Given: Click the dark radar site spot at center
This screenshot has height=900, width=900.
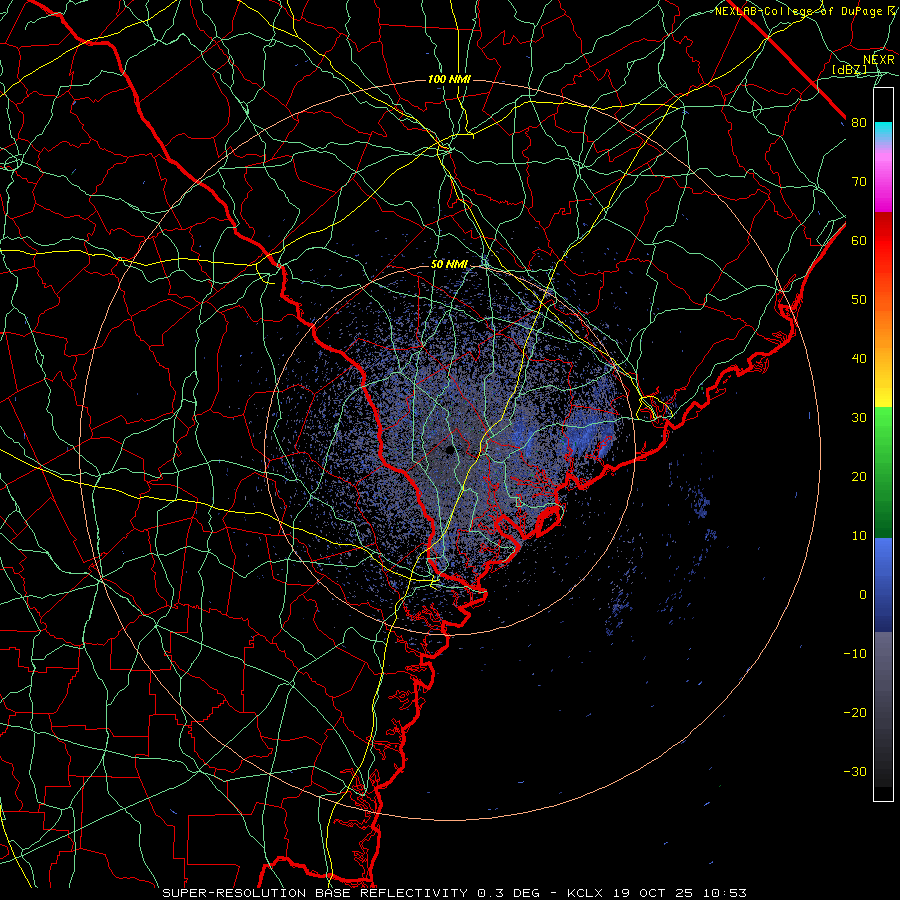Looking at the screenshot, I should tap(449, 451).
